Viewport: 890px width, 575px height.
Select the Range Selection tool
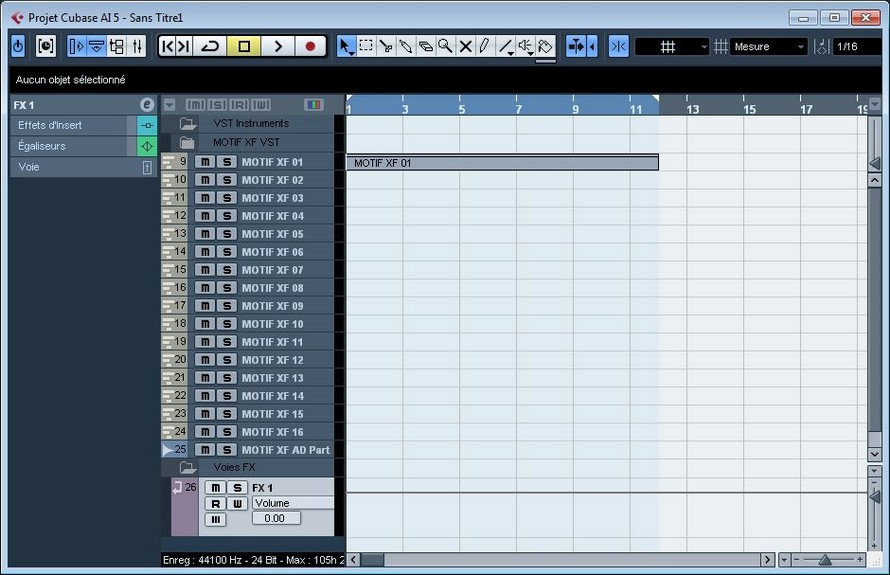click(366, 46)
